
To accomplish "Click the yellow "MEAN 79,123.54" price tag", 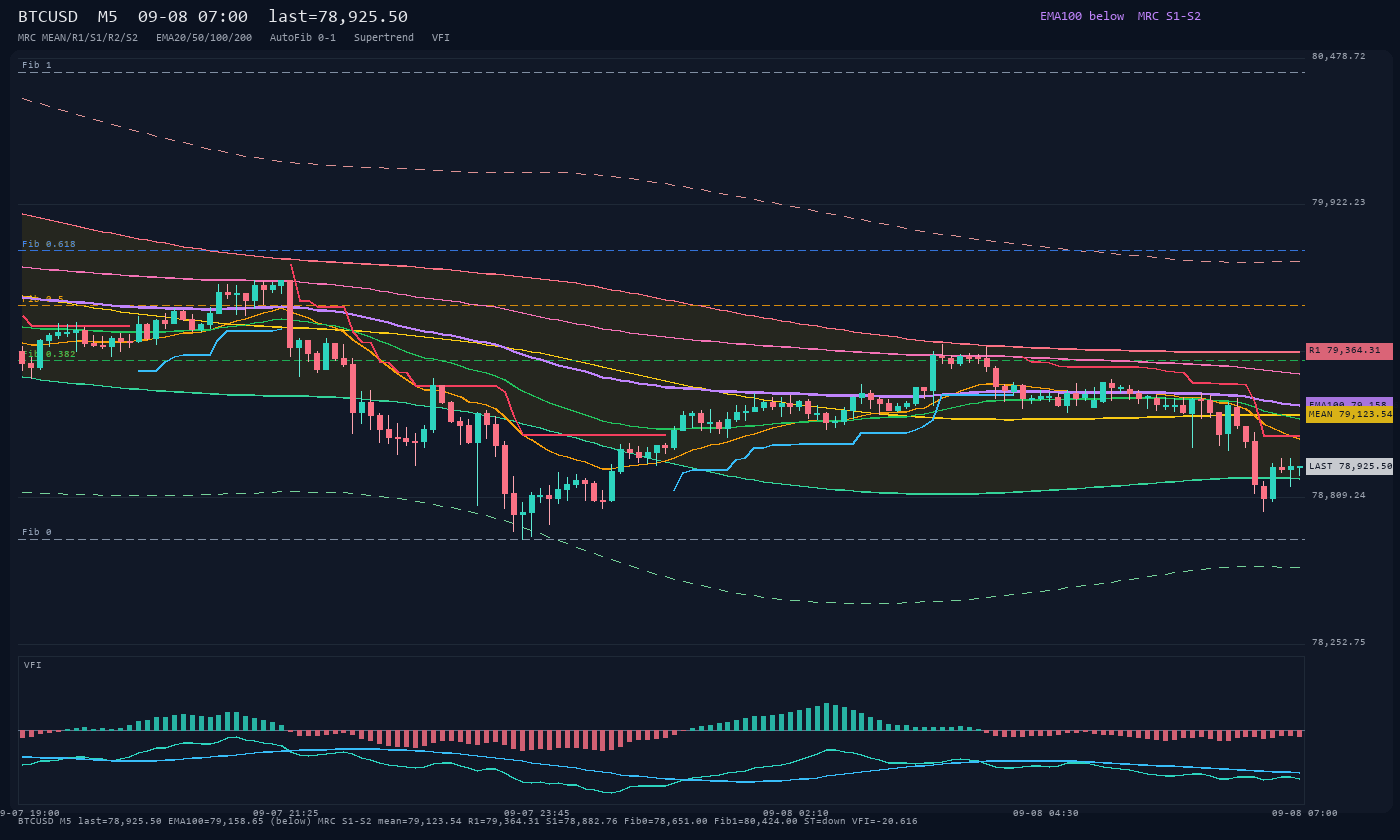I will [1349, 414].
